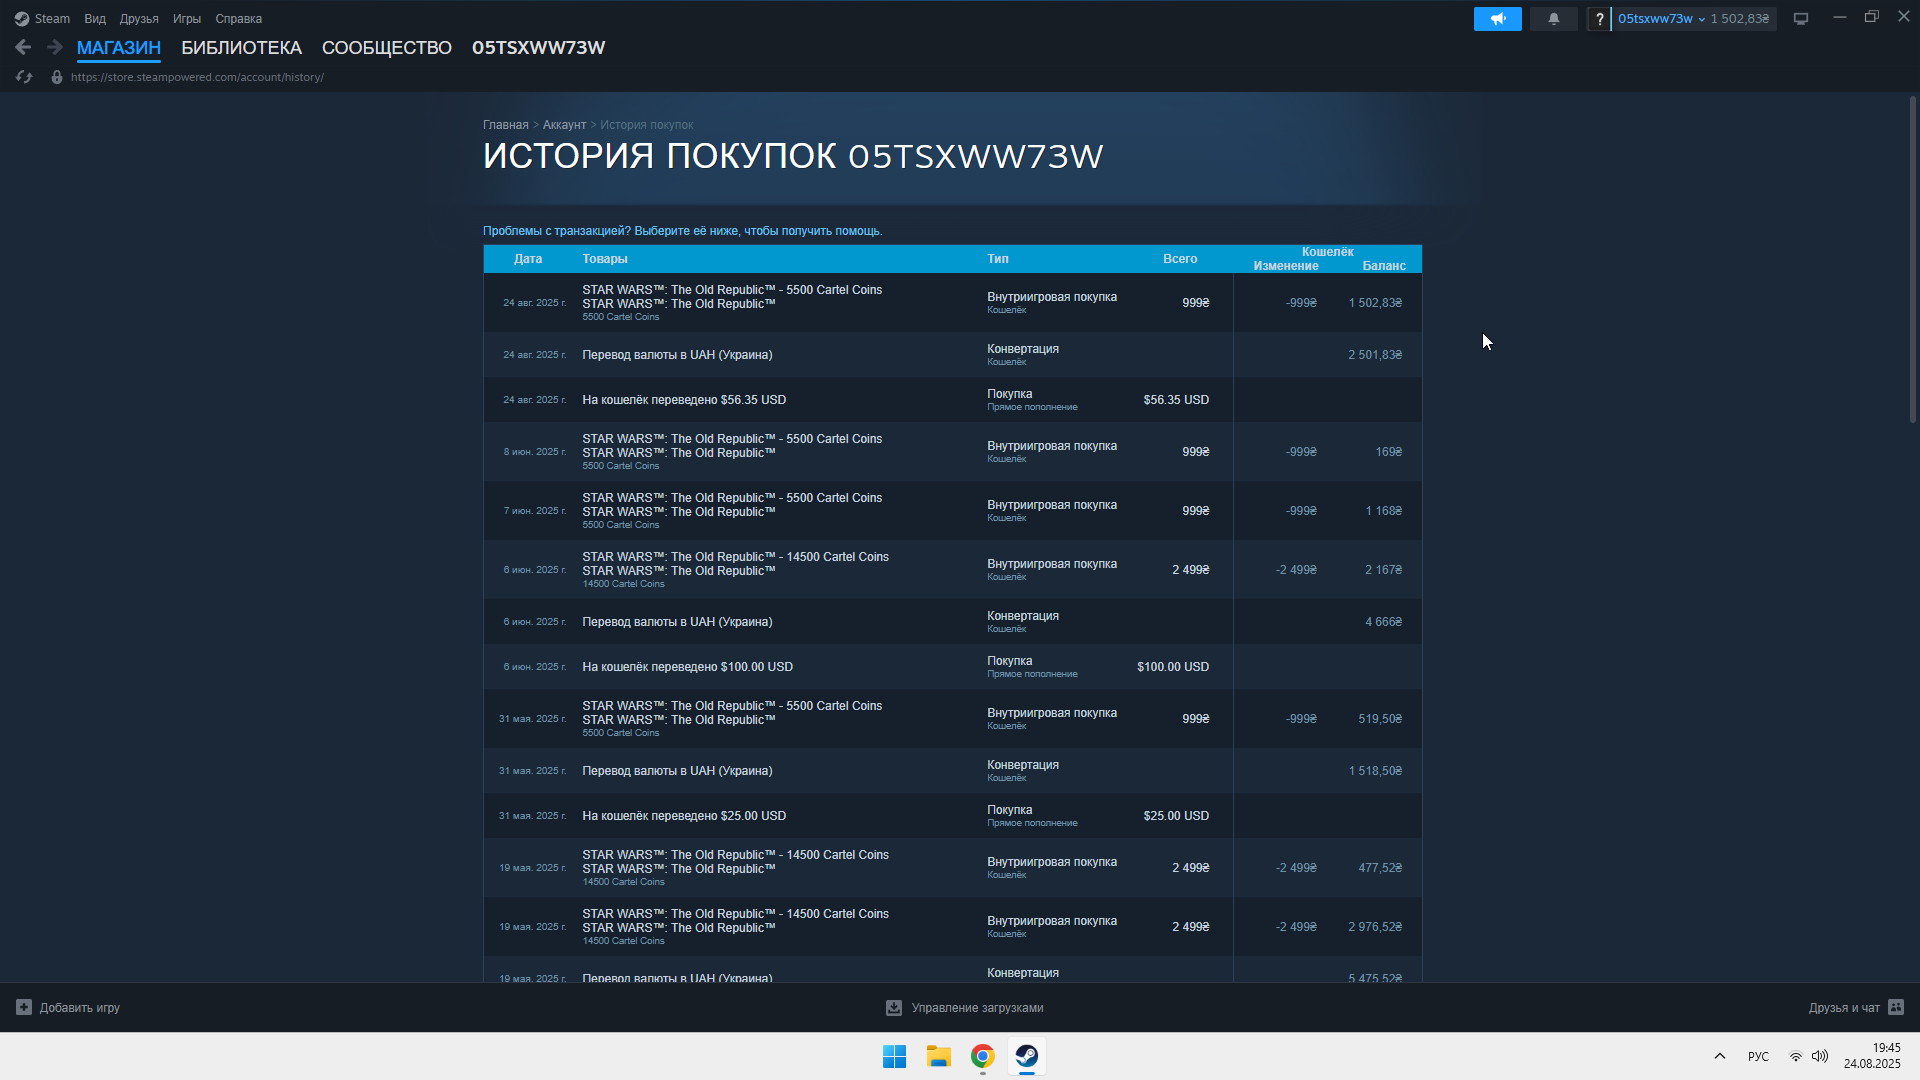Select the 24 авг. 5500 Cartel Coins purchase
The width and height of the screenshot is (1920, 1080).
click(952, 302)
